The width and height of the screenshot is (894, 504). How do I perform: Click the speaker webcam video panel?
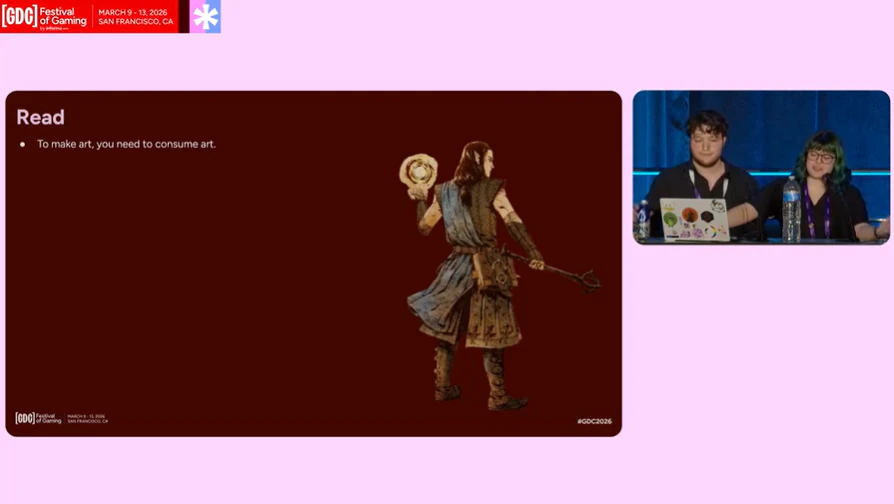(x=761, y=168)
